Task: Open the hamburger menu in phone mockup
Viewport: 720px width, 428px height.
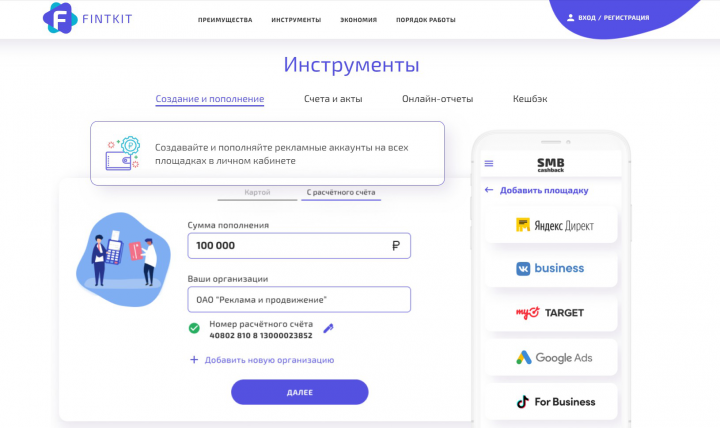Action: [x=489, y=163]
